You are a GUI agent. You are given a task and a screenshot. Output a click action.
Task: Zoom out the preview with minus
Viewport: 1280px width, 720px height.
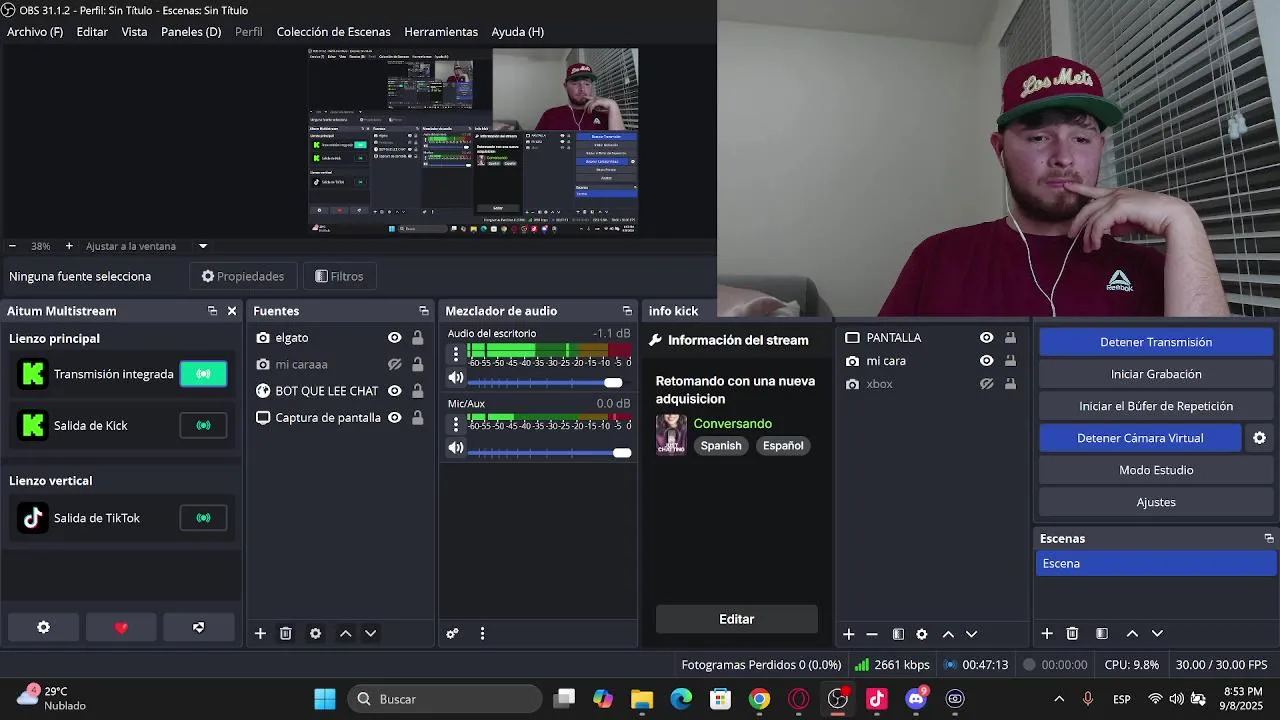(12, 246)
